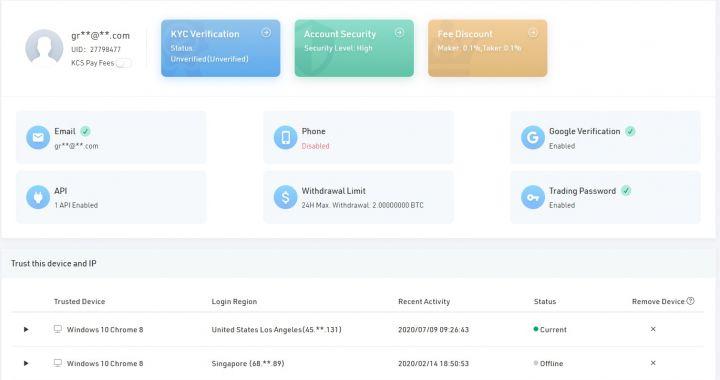Screen dimensions: 720x380
Task: Click the arrow icon on KYC Verification card
Action: pos(266,33)
